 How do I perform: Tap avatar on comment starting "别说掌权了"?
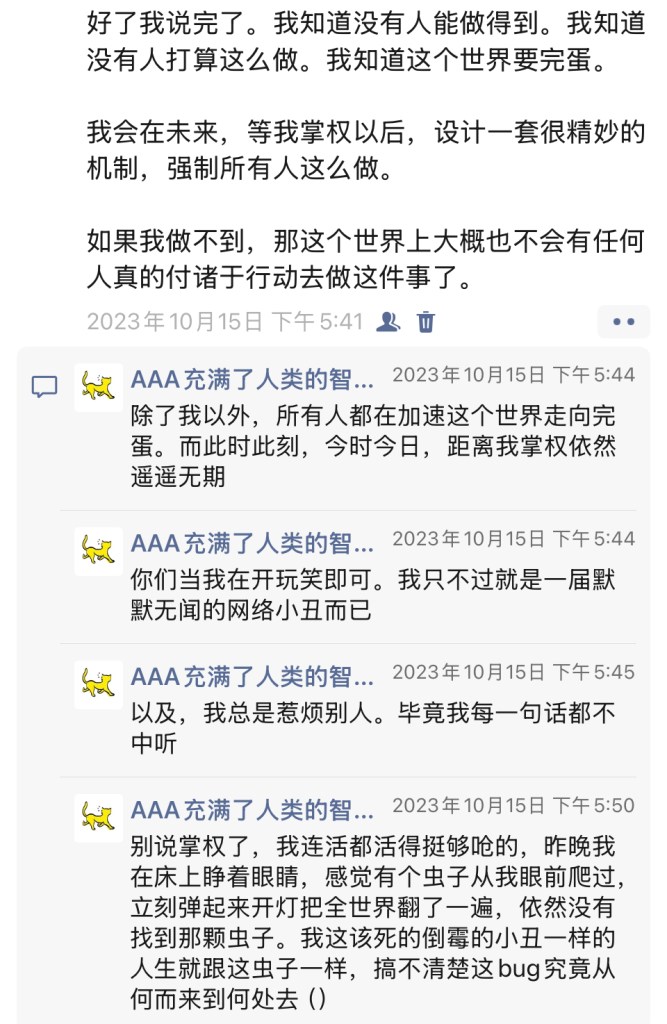(98, 817)
